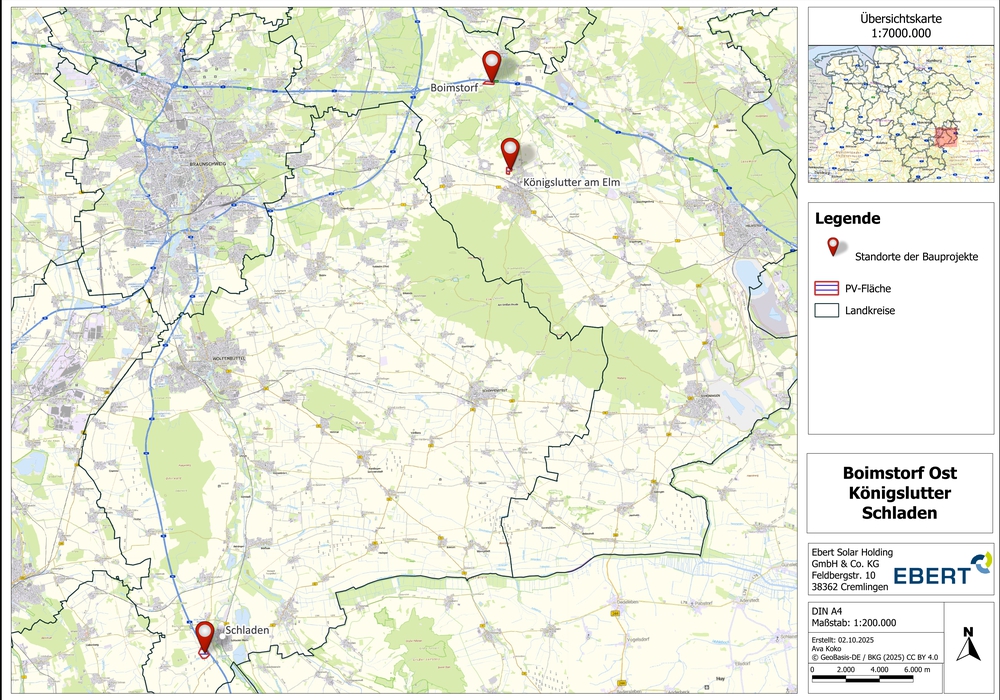Click the 'Legende' heading

click(x=848, y=218)
